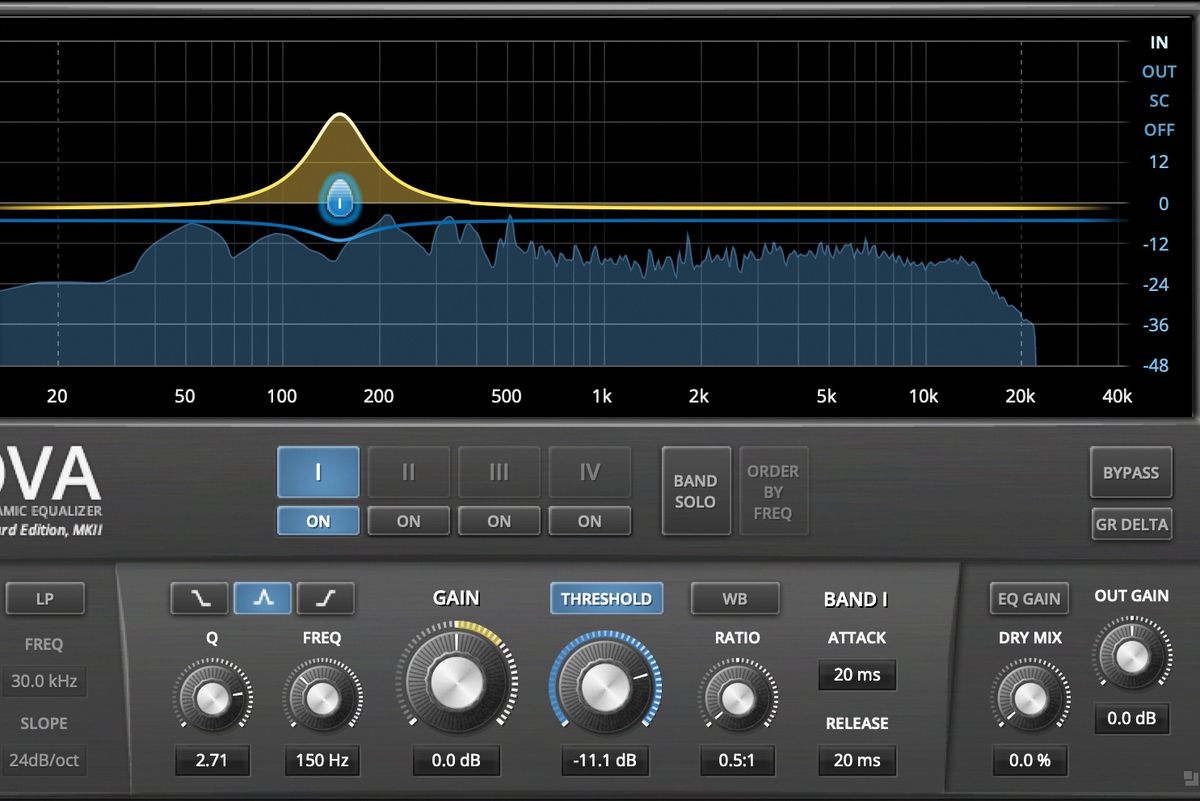Open the SLOPE selector showing 24dB/oct
The height and width of the screenshot is (801, 1200).
(44, 760)
